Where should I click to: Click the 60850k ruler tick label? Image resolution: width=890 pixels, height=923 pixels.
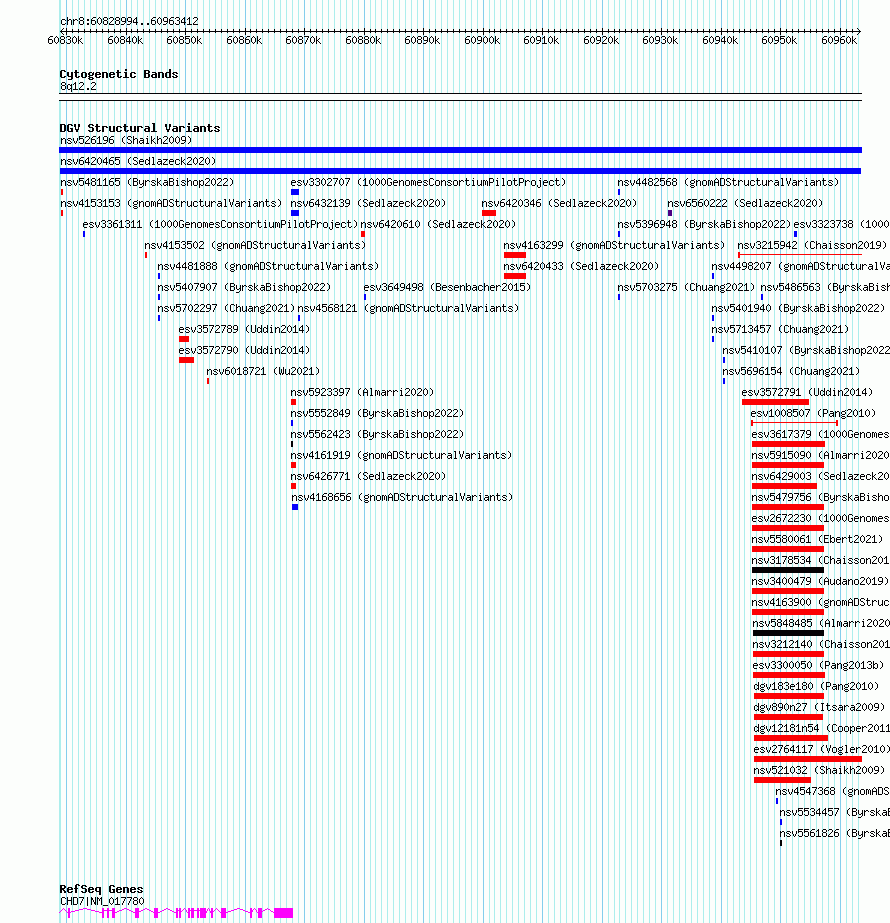184,41
